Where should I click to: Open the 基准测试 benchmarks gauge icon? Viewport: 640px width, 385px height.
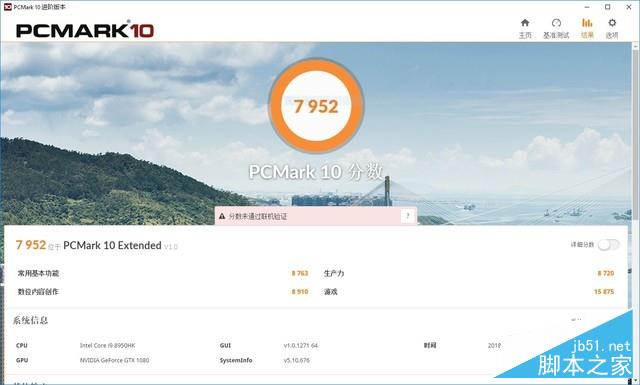556,23
